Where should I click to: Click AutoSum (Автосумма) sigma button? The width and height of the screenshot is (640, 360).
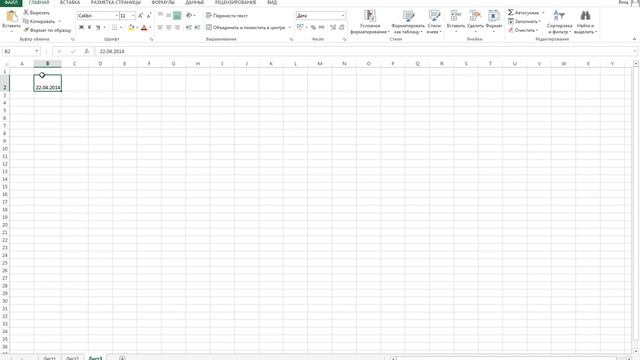tap(523, 13)
